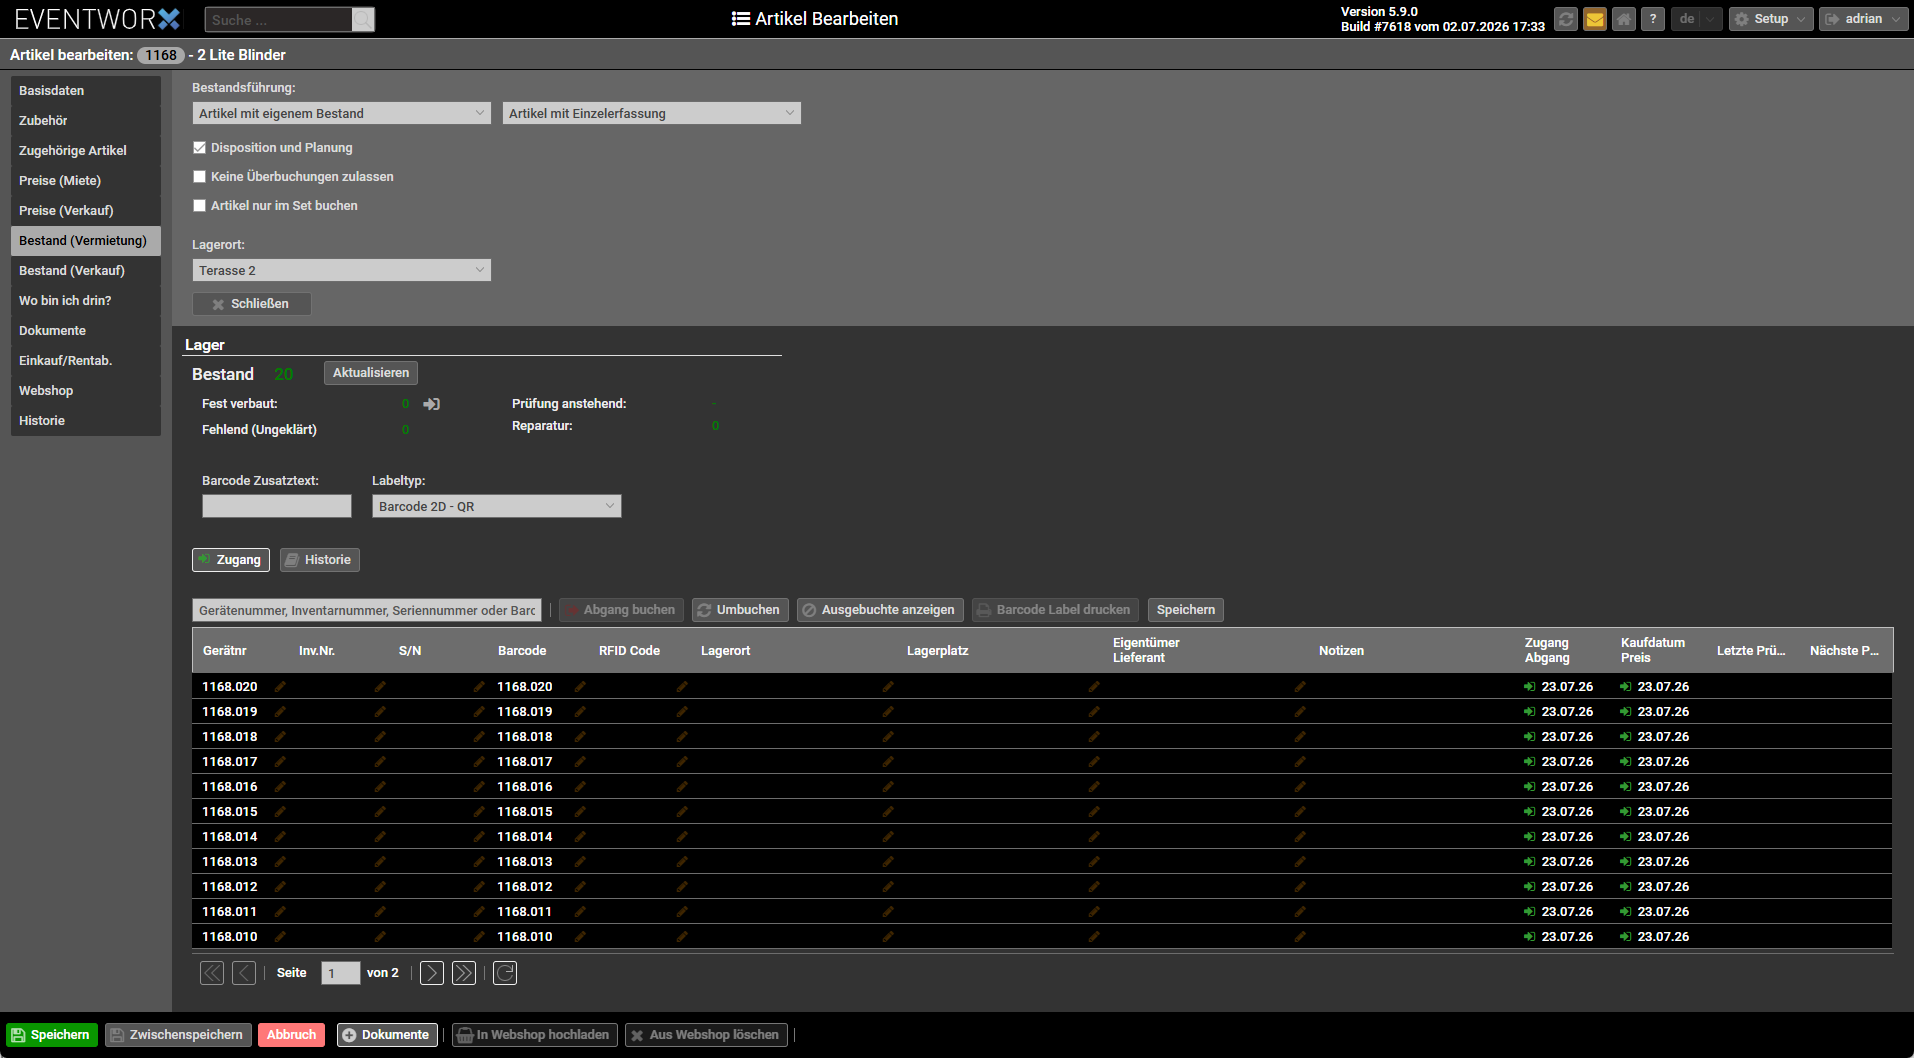Click Aktualisieren next to Bestand
The width and height of the screenshot is (1914, 1058).
pos(371,373)
